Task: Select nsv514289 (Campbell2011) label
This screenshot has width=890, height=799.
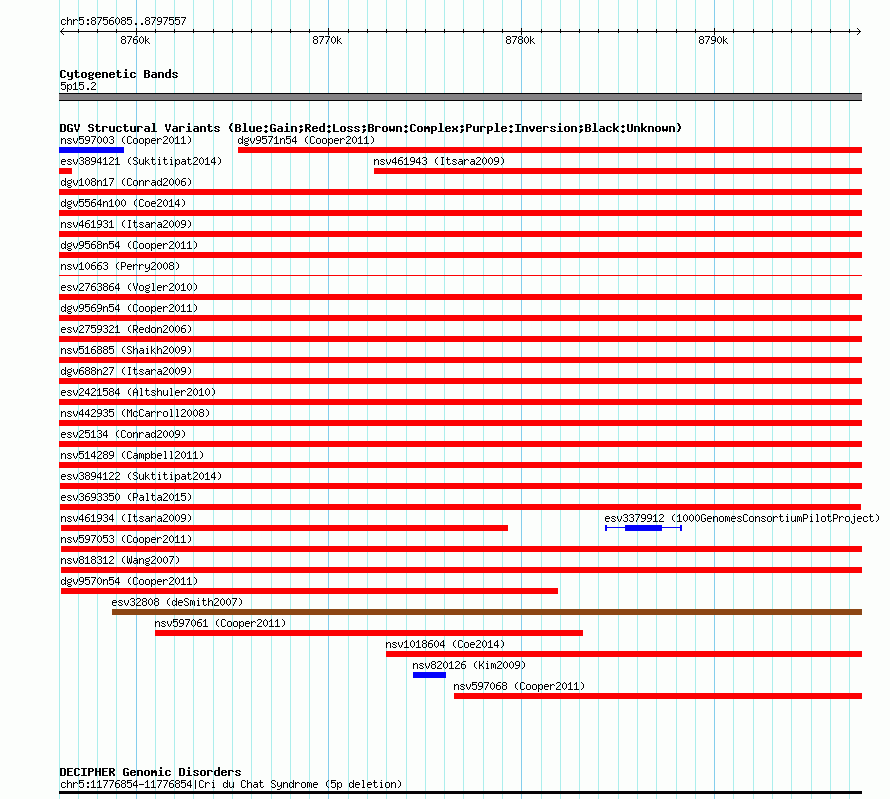Action: click(132, 455)
